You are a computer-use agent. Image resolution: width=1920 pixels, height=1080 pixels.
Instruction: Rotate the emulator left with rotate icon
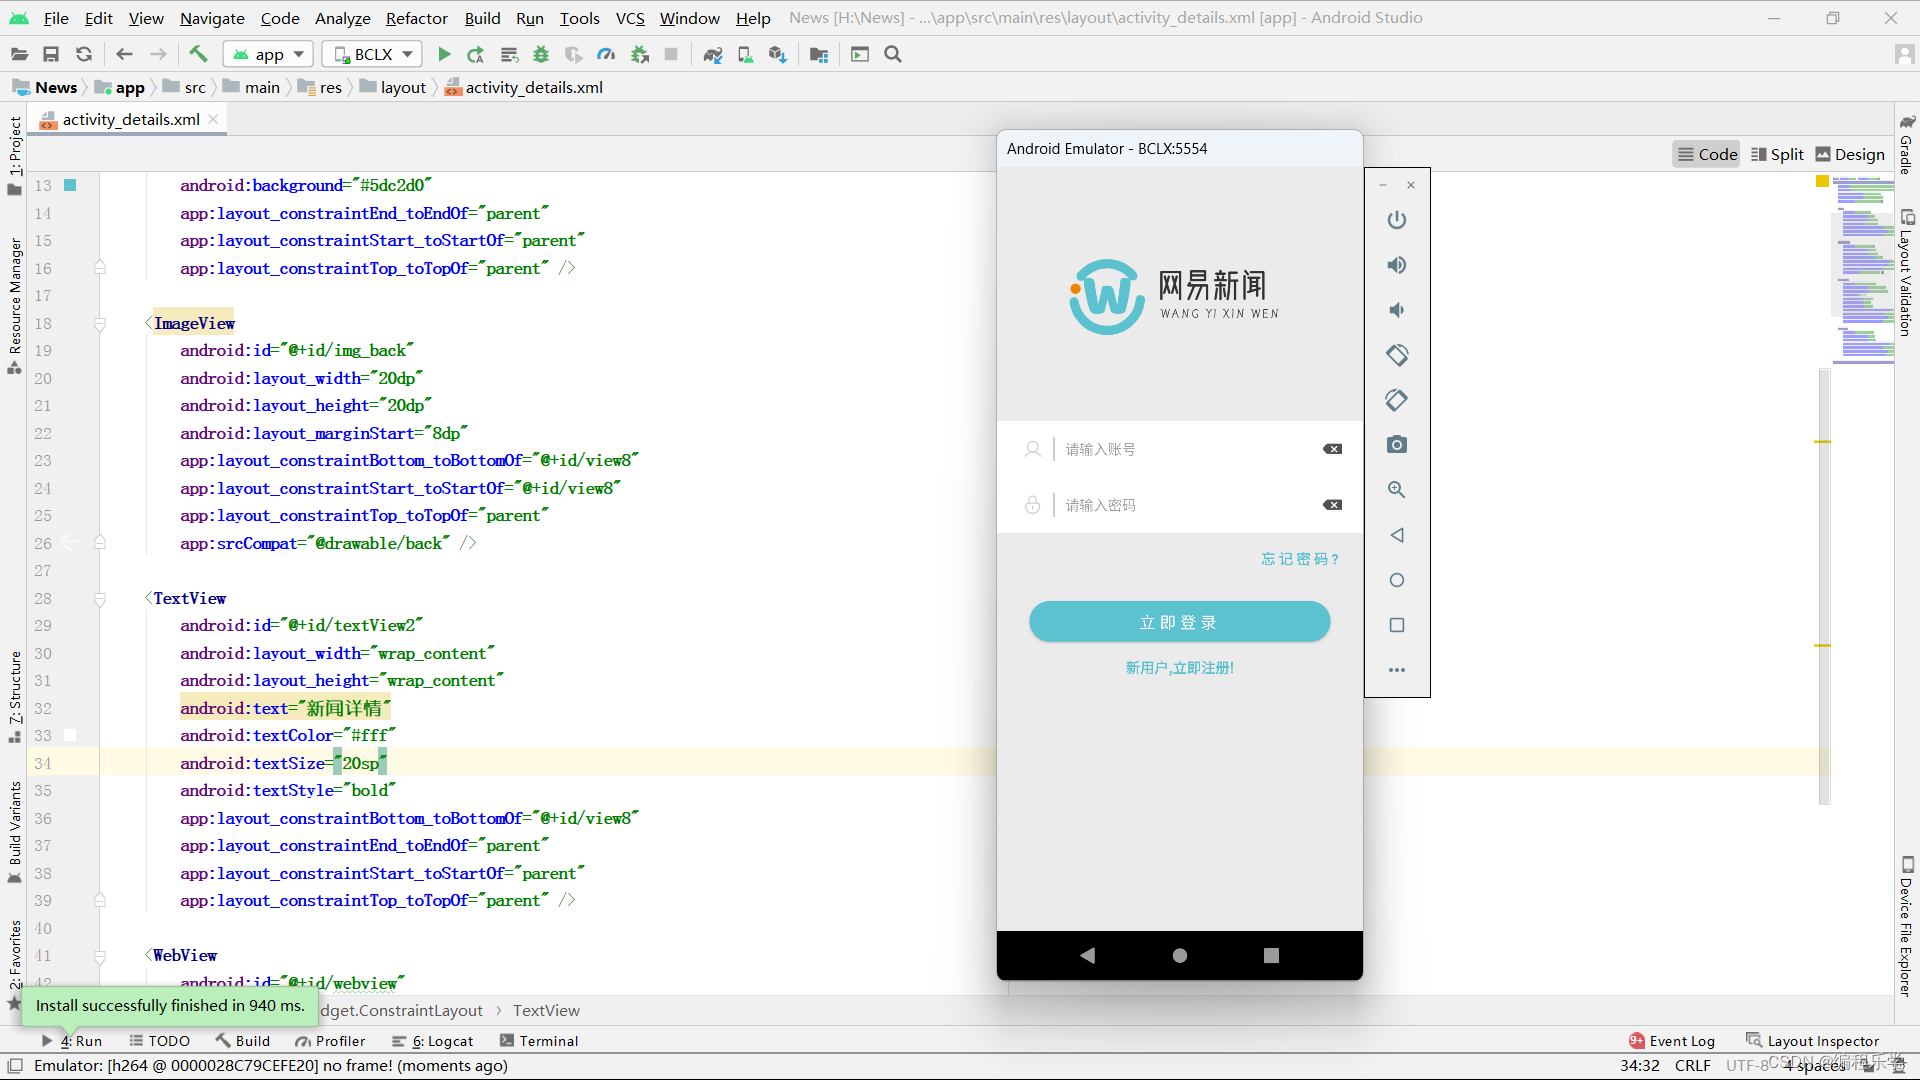coord(1396,355)
